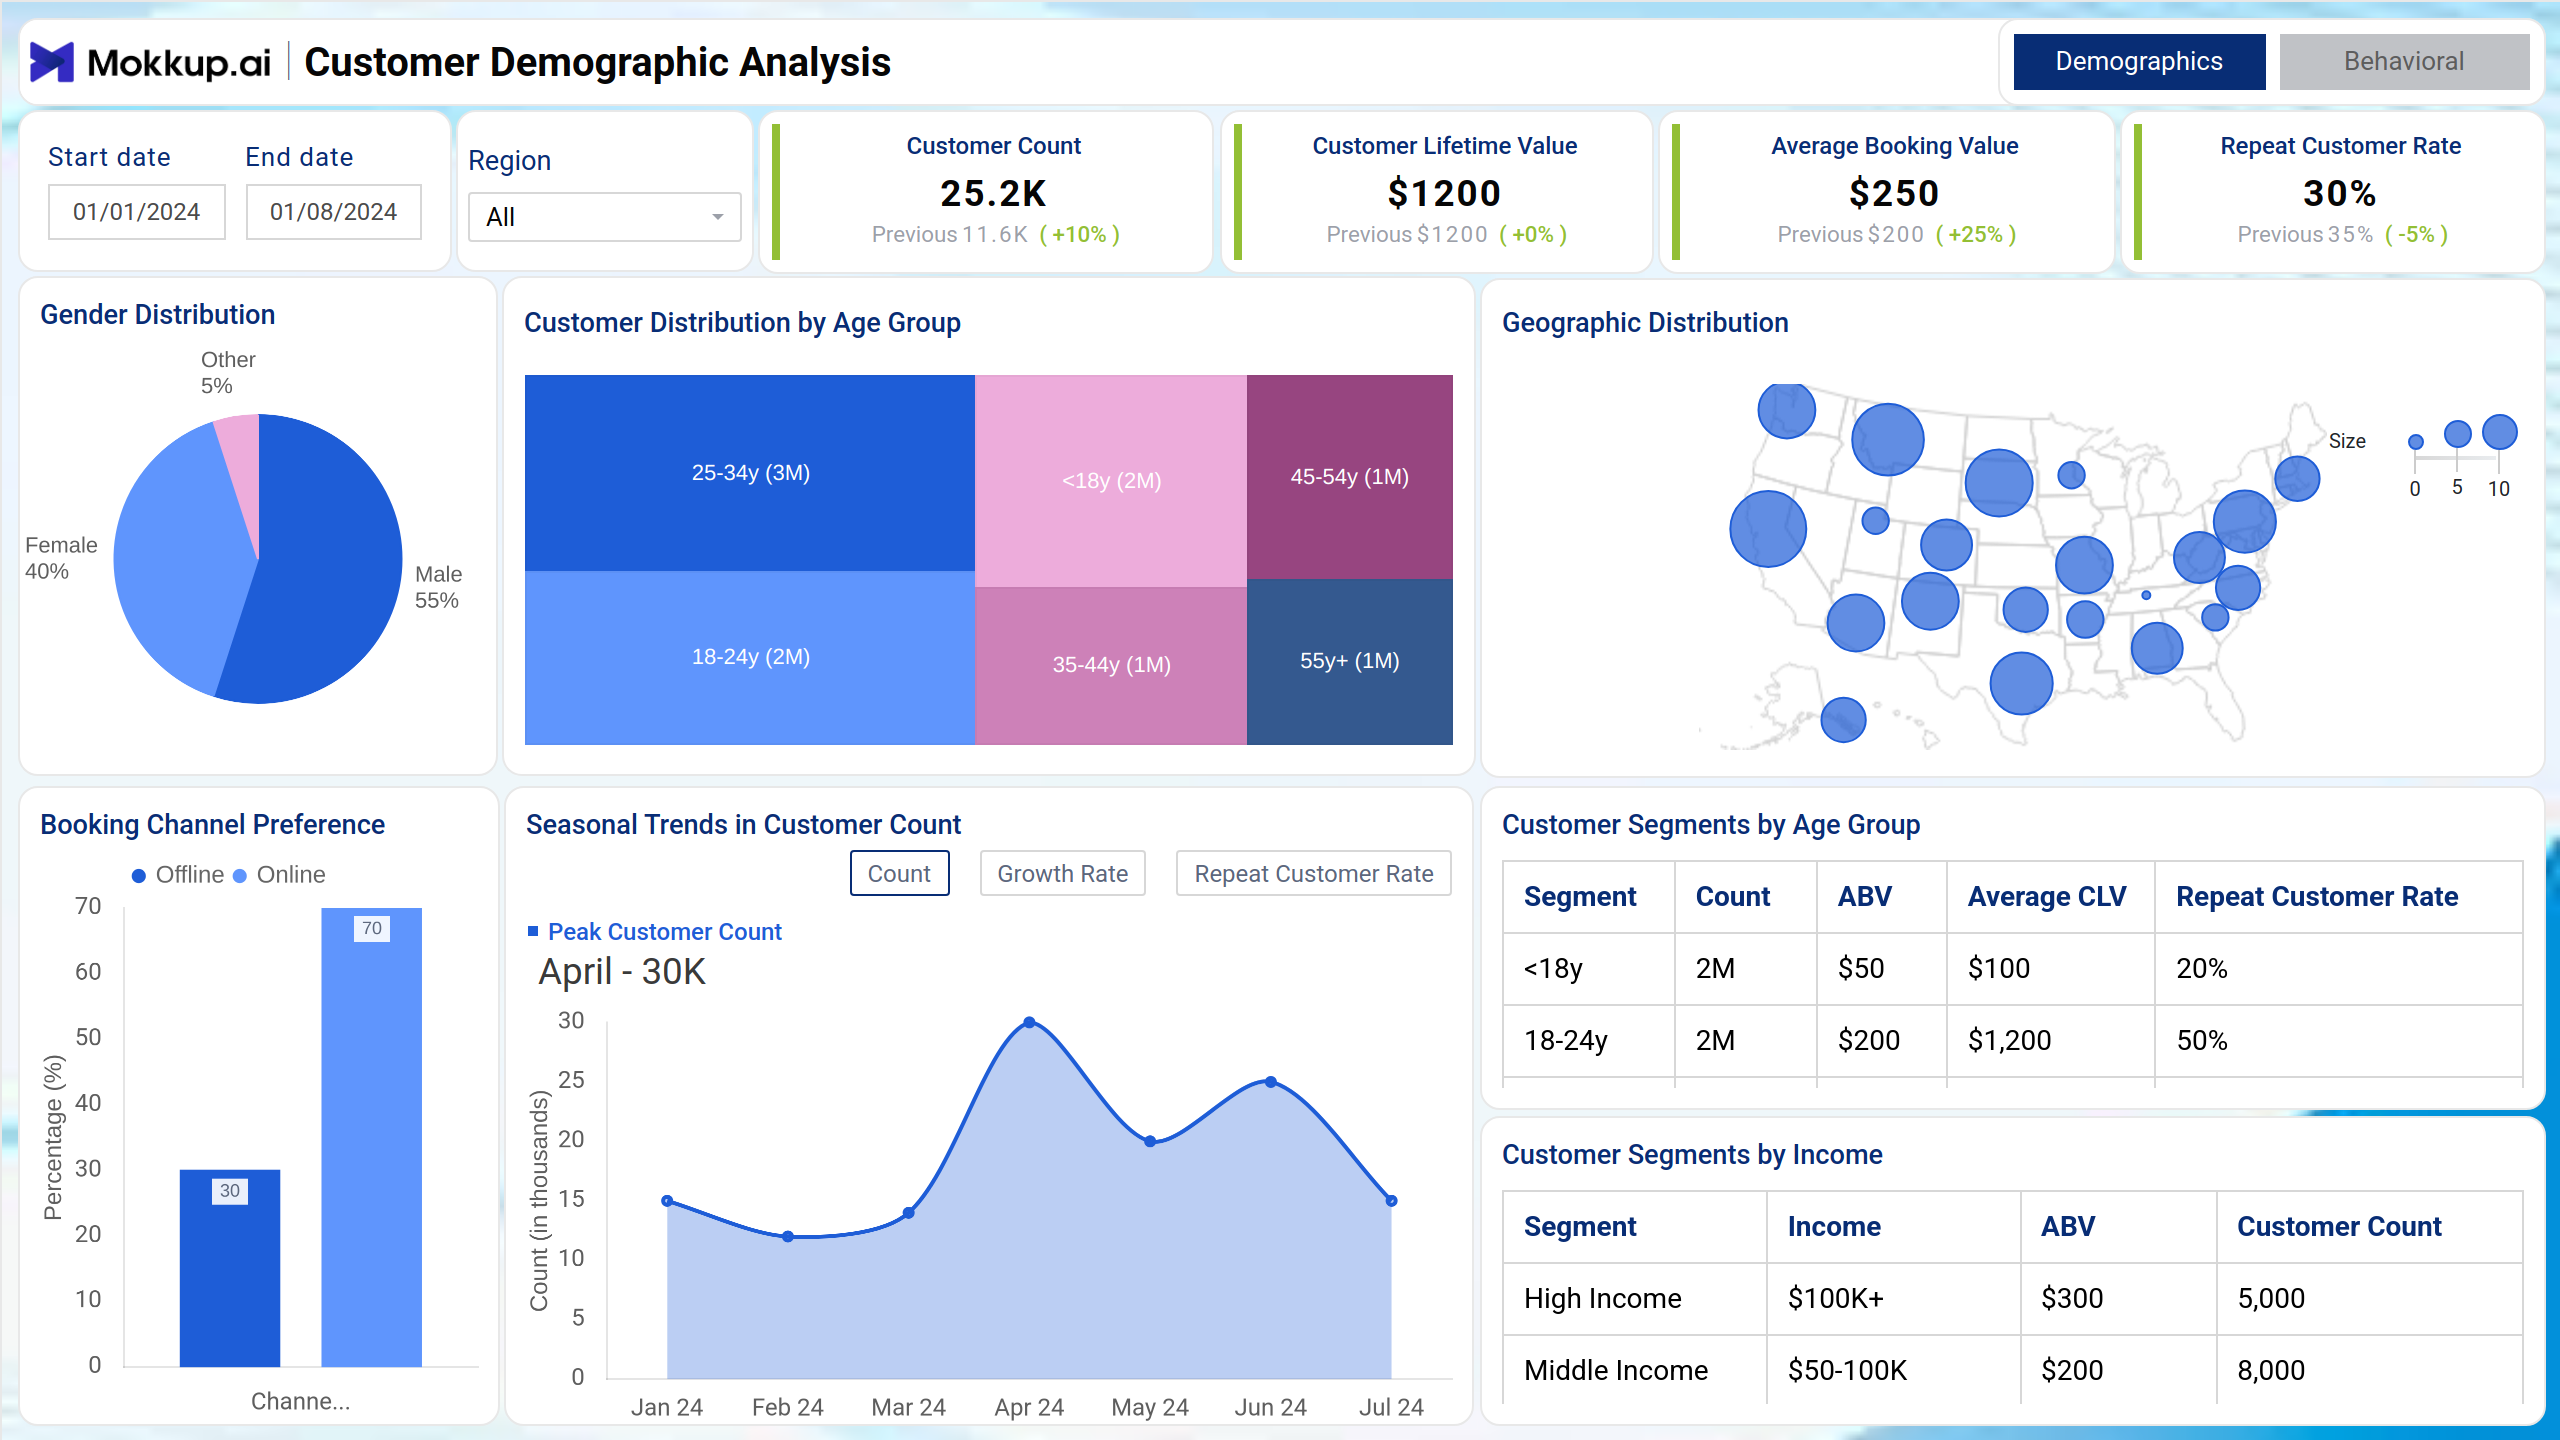Viewport: 2560px width, 1440px height.
Task: Click the Texas bubble on the map
Action: coord(2021,683)
